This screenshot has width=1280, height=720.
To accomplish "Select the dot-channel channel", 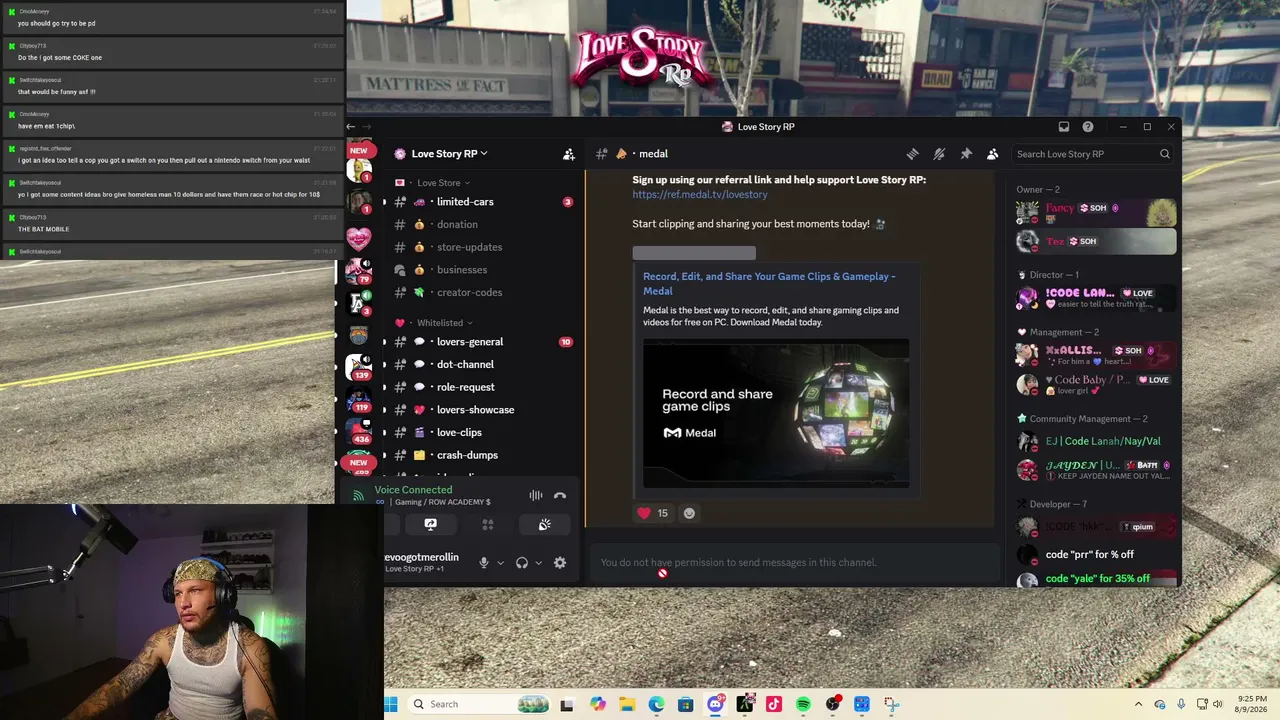I will click(x=483, y=365).
